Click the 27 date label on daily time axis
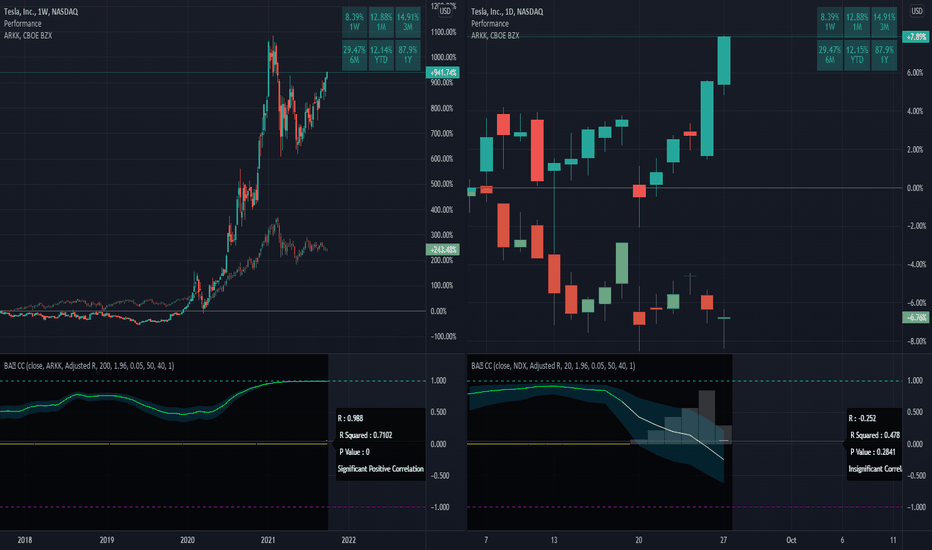The width and height of the screenshot is (932, 550). 723,540
